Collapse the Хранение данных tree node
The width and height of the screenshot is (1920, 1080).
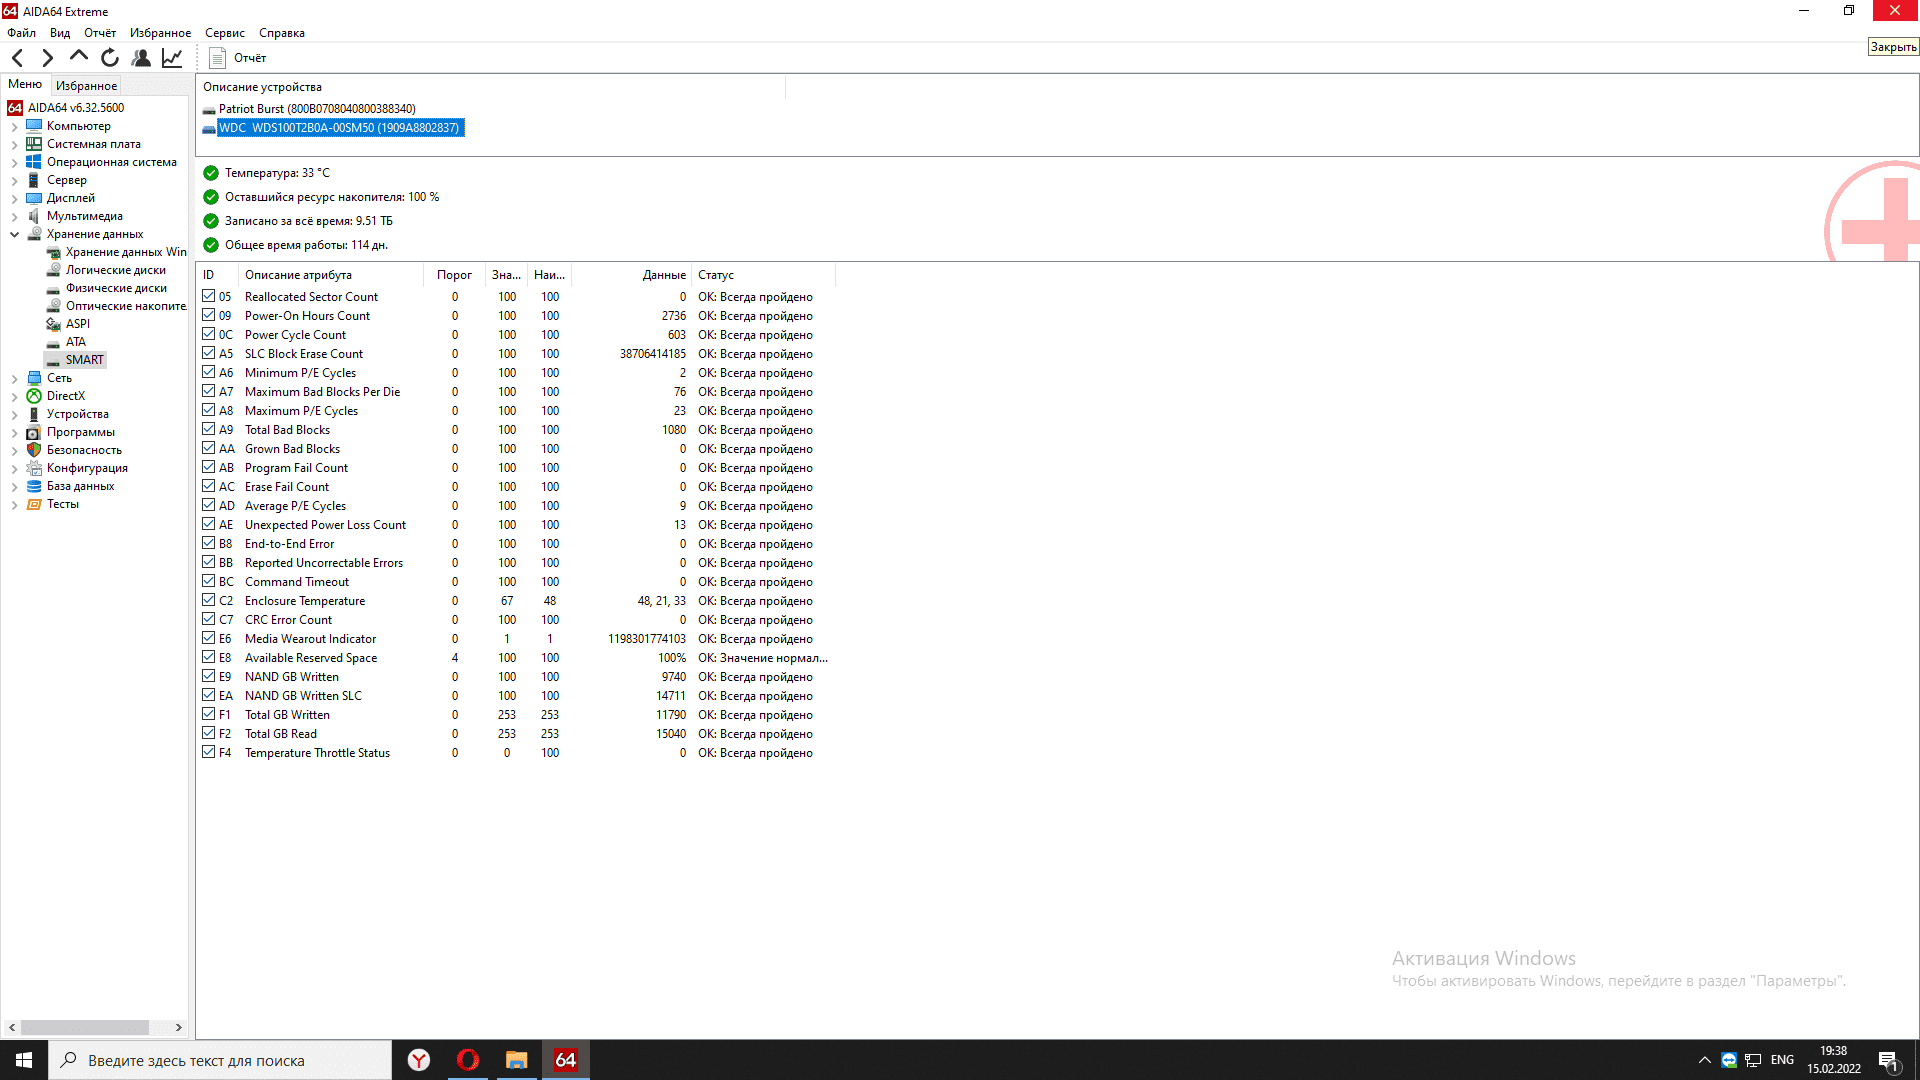click(x=14, y=235)
